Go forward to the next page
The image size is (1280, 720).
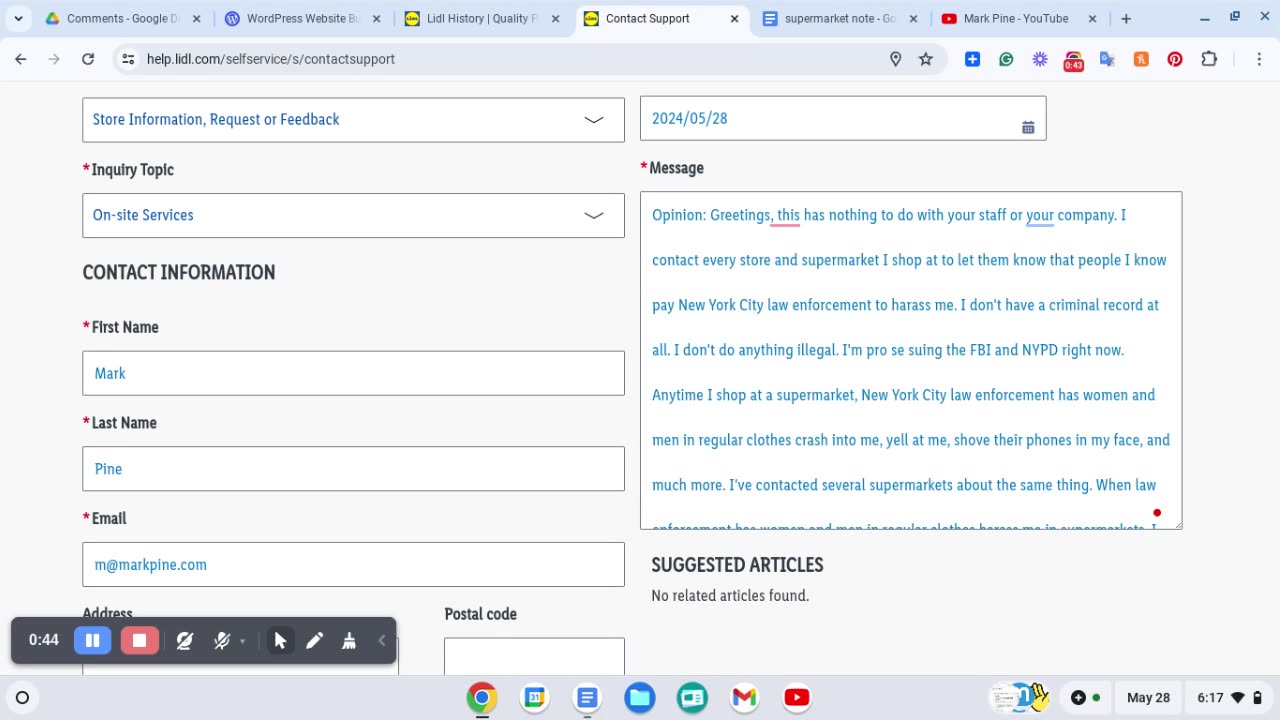pyautogui.click(x=54, y=59)
